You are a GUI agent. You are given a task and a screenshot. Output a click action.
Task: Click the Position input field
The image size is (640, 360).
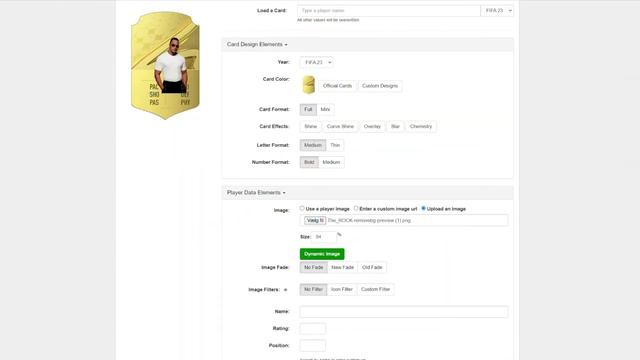[313, 346]
